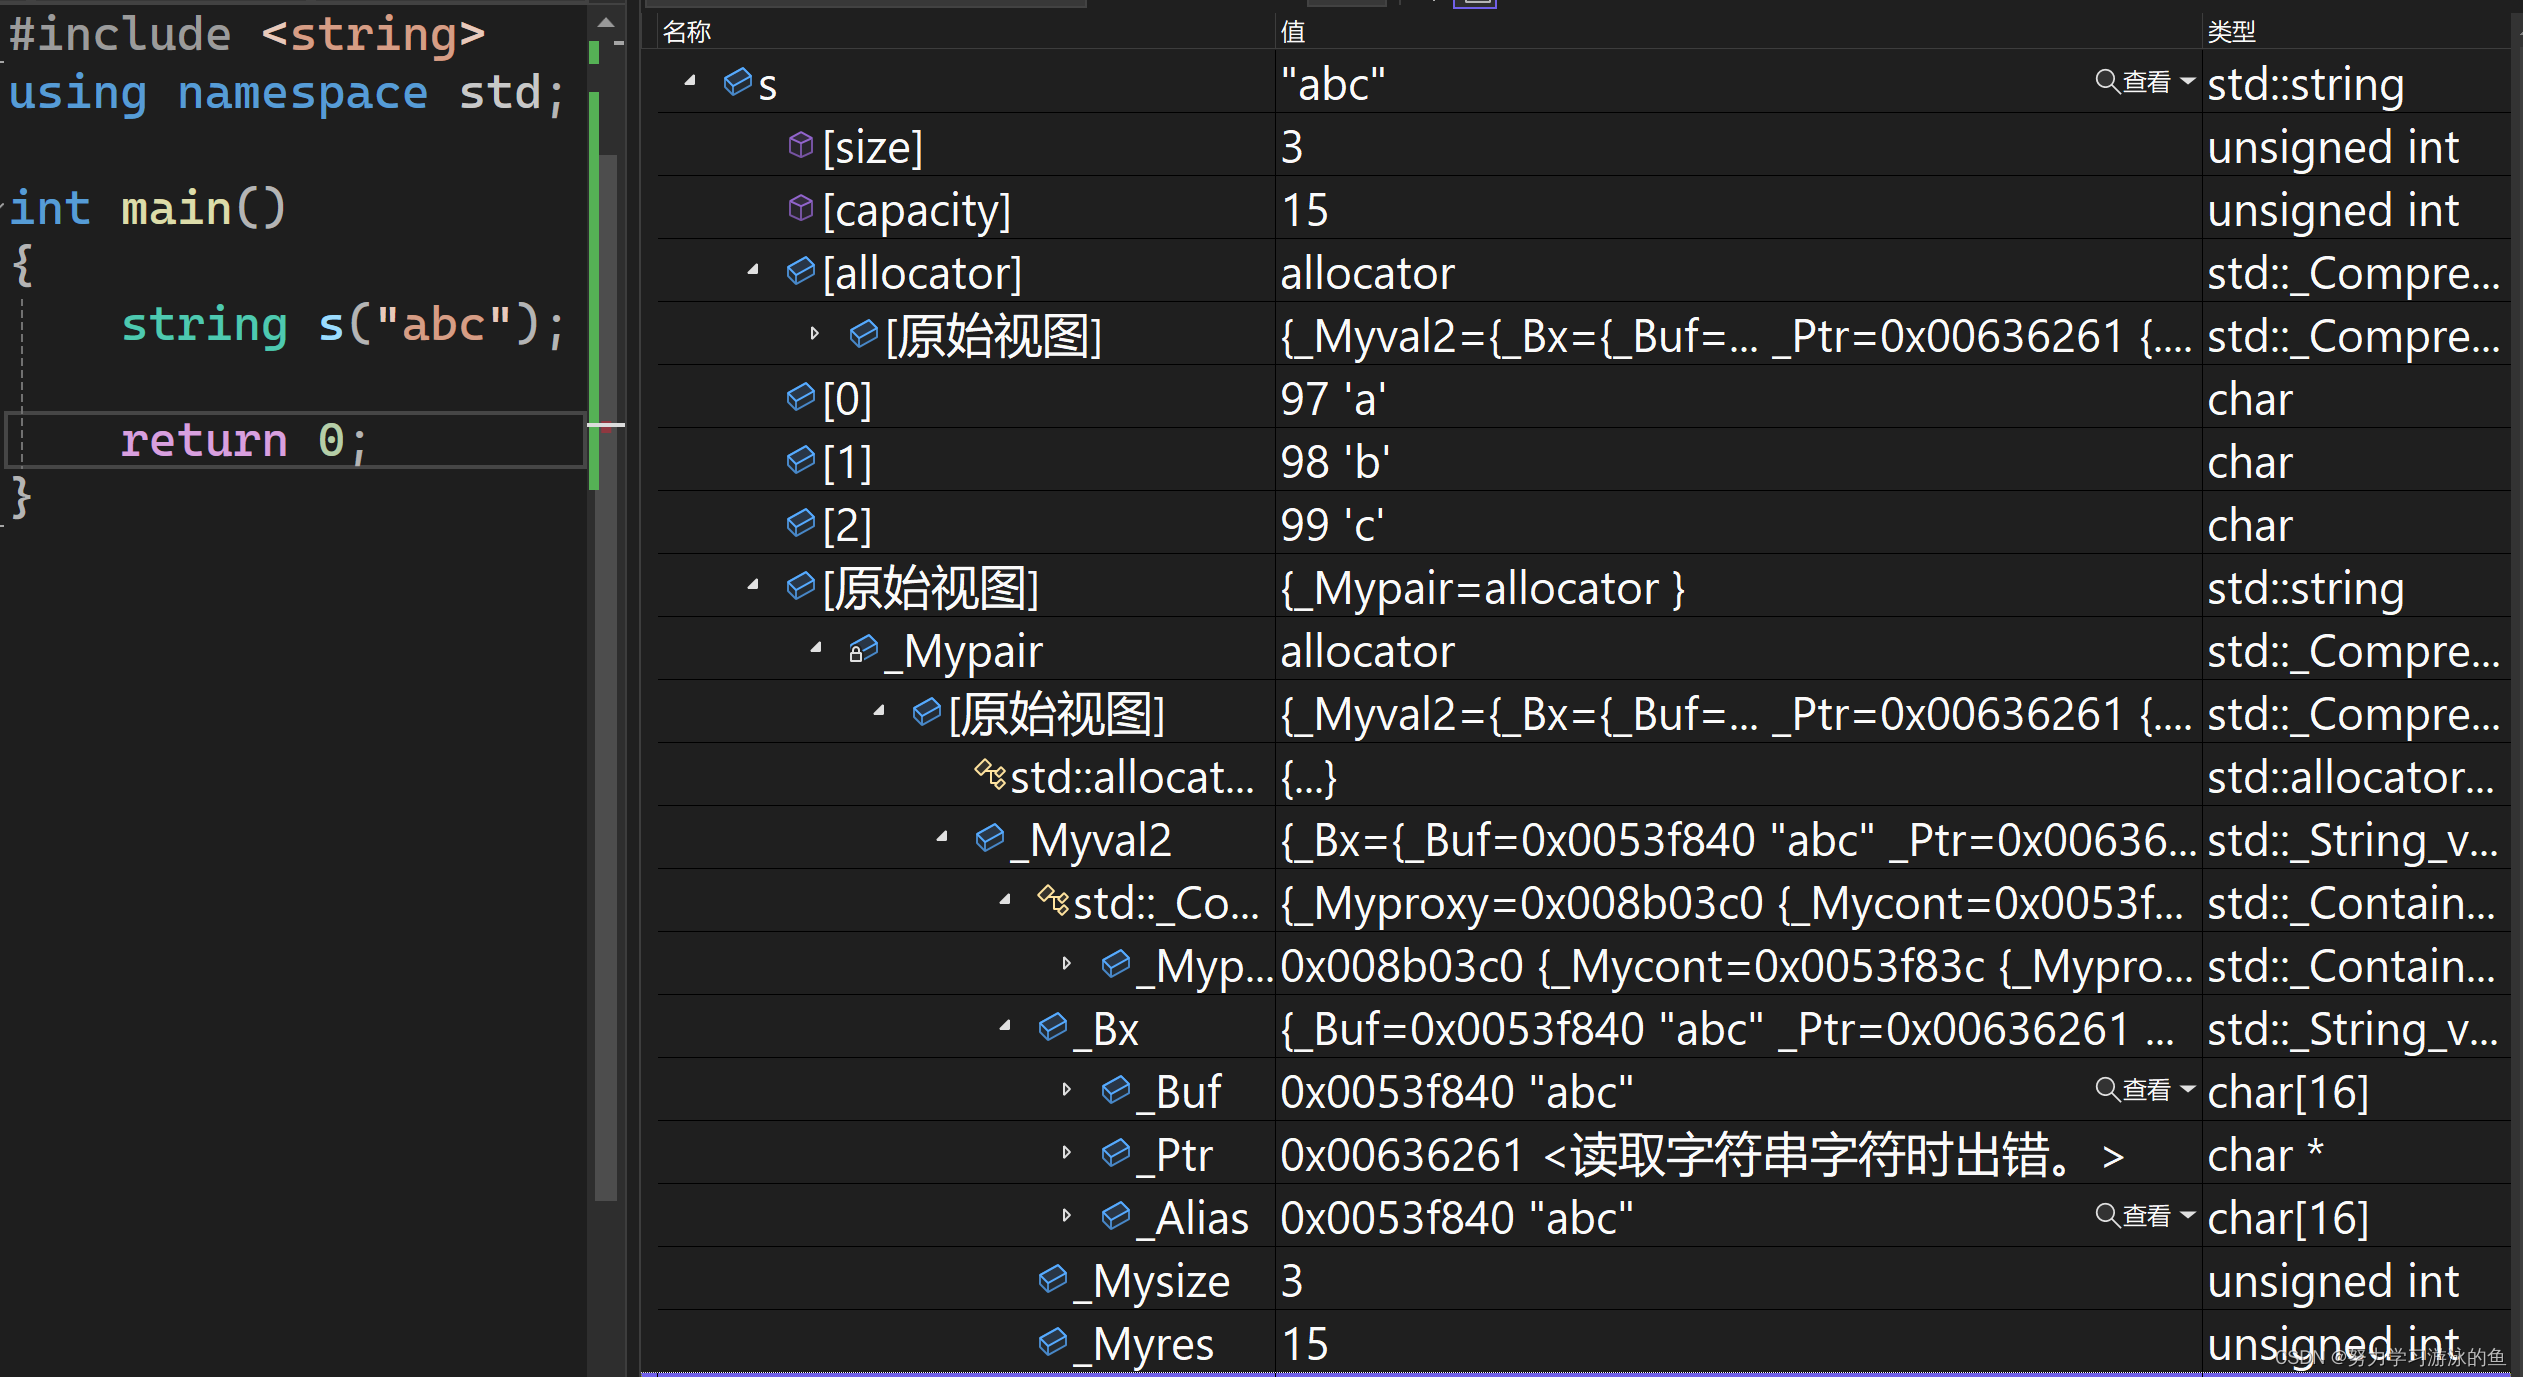Click the int main() line
The image size is (2523, 1377).
[x=147, y=208]
